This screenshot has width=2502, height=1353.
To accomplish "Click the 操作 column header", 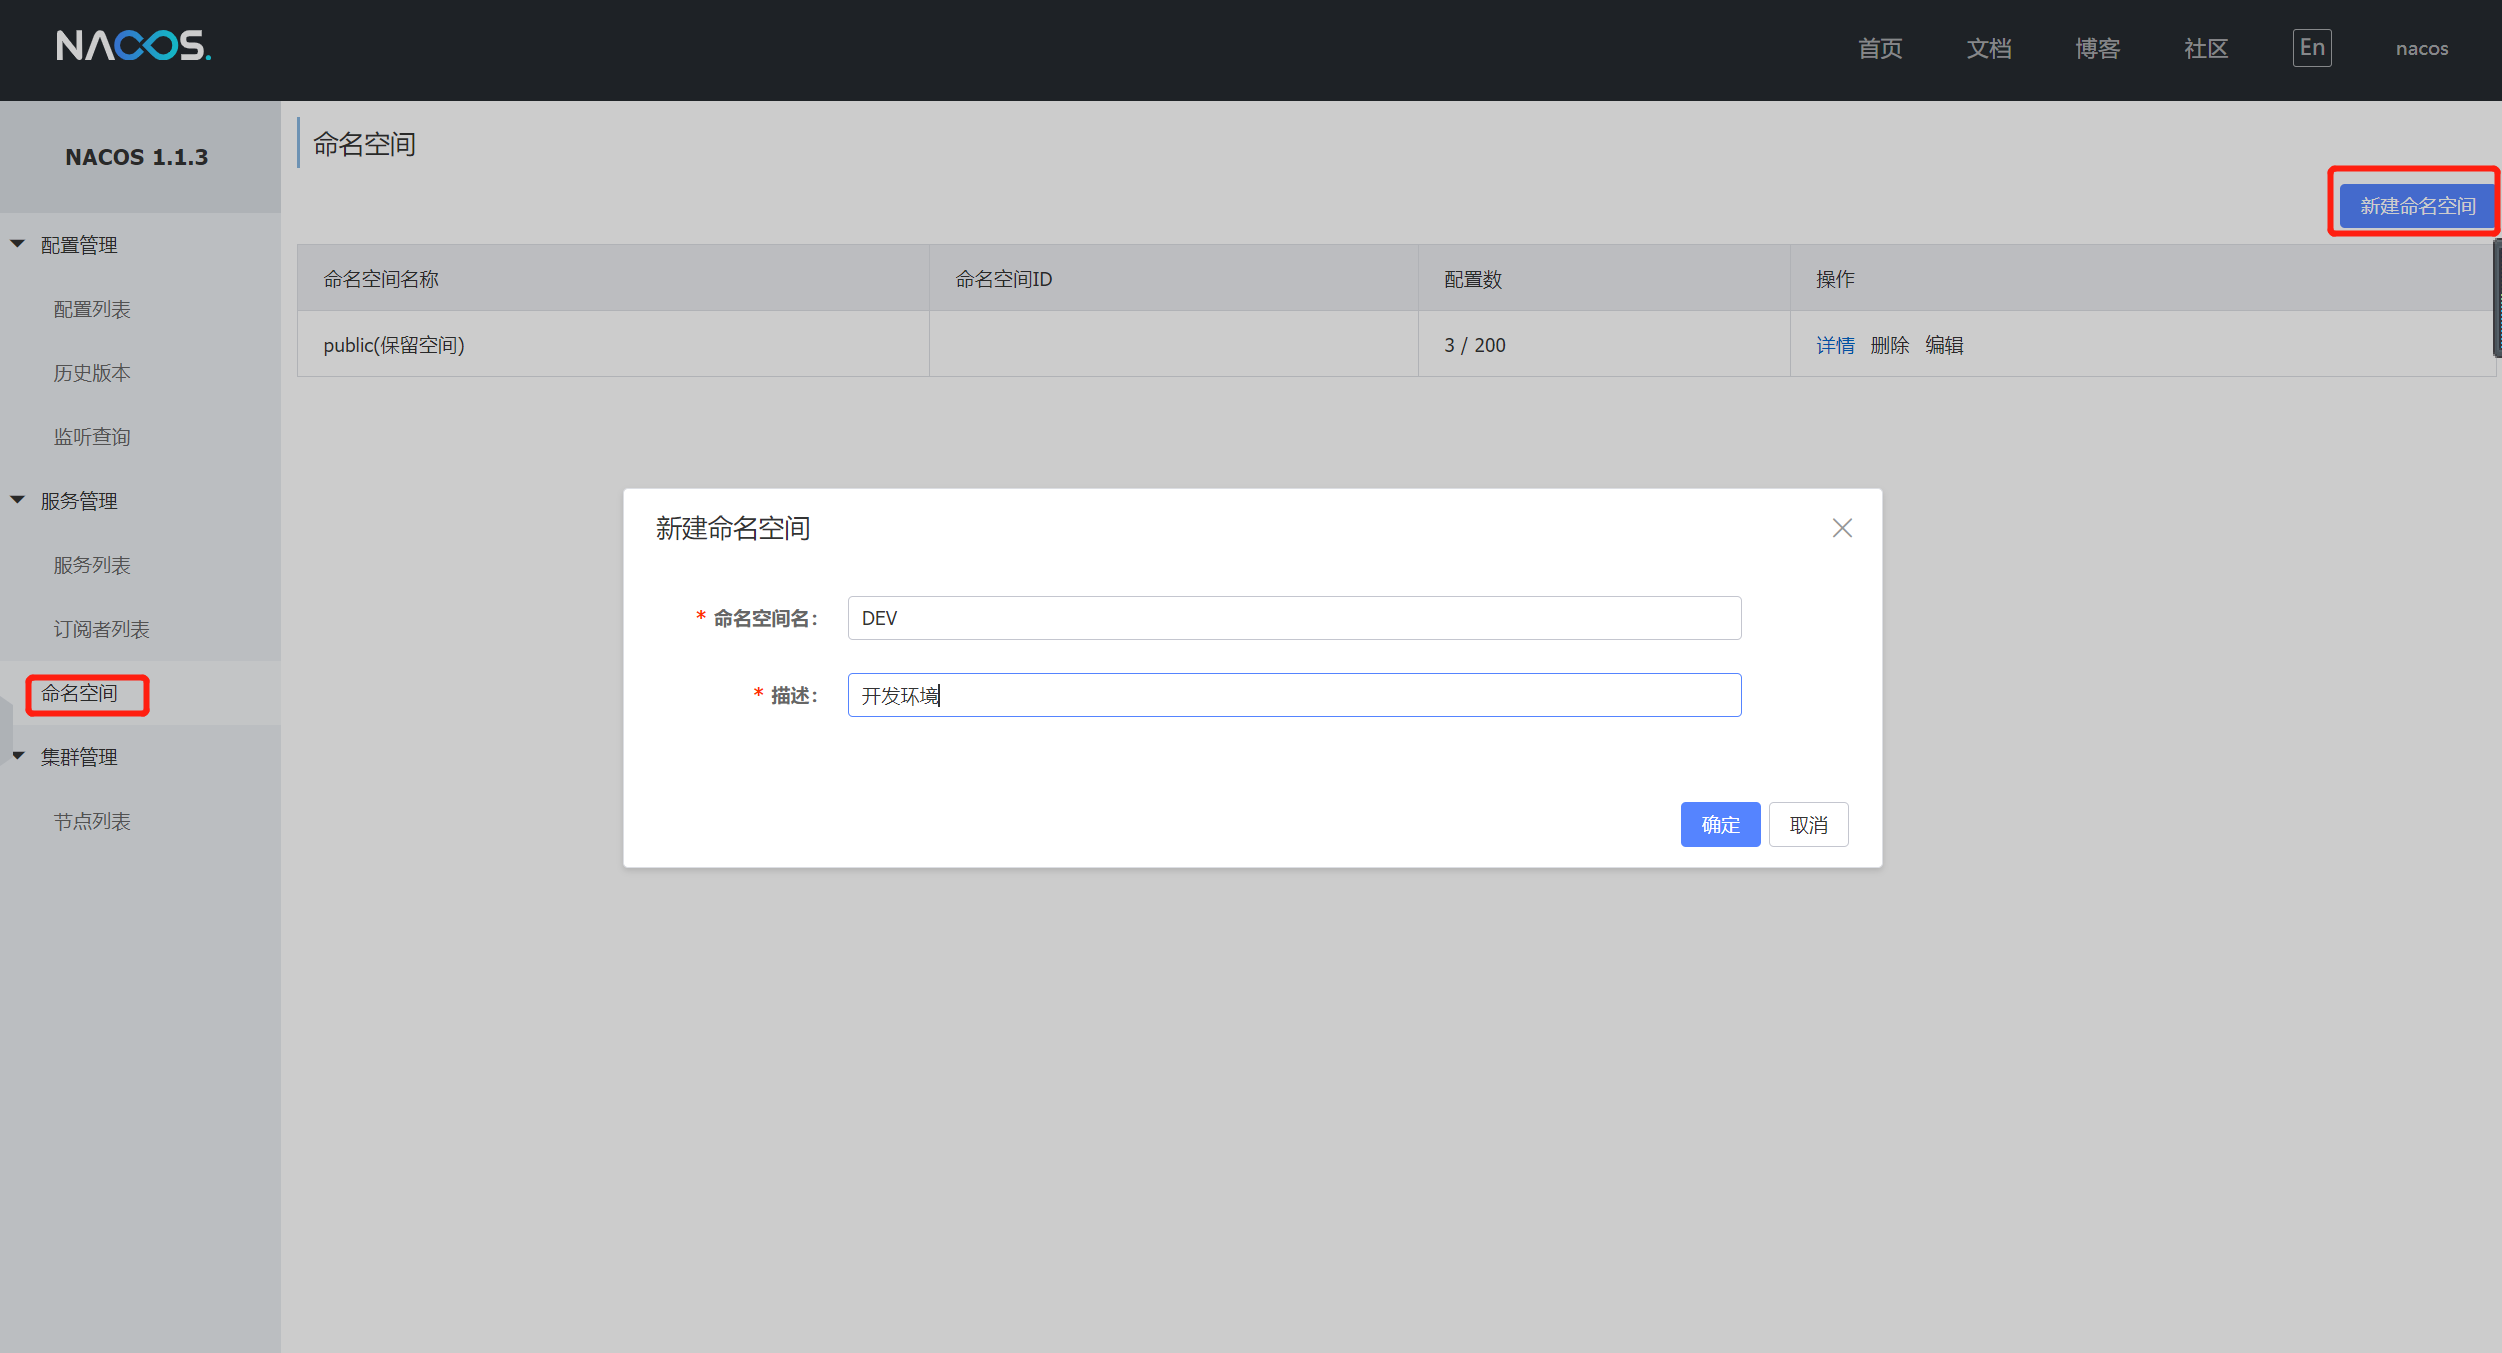I will pos(2142,278).
